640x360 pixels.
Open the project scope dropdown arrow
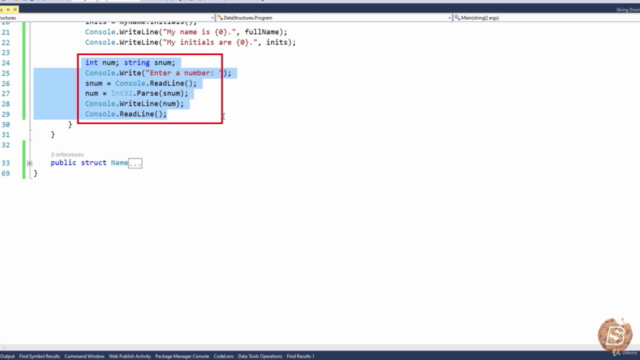pos(212,18)
